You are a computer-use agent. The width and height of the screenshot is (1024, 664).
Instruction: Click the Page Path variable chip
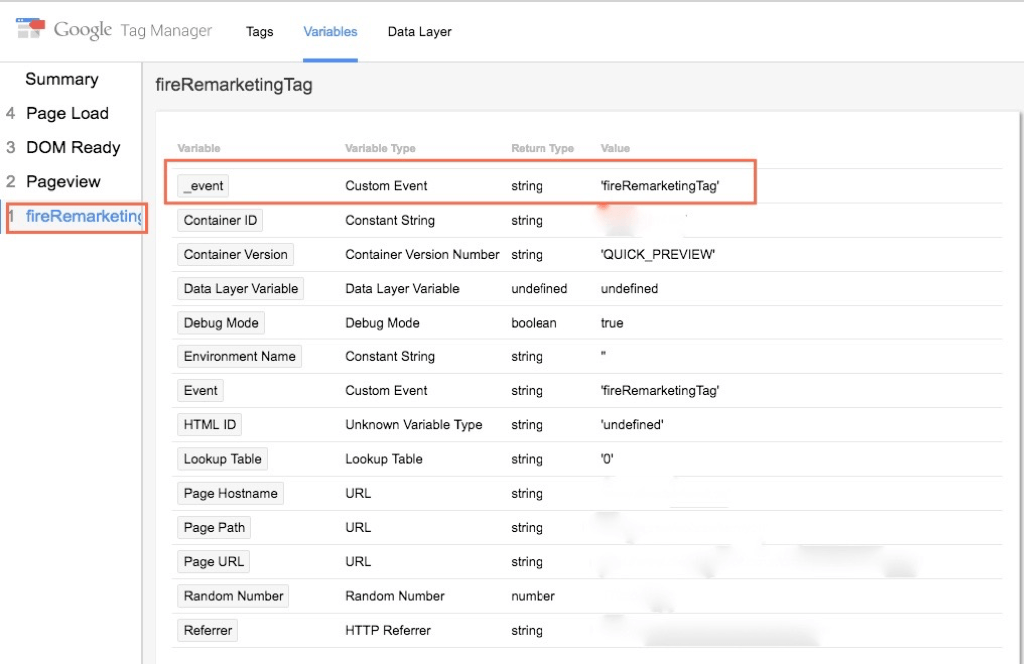click(x=214, y=527)
